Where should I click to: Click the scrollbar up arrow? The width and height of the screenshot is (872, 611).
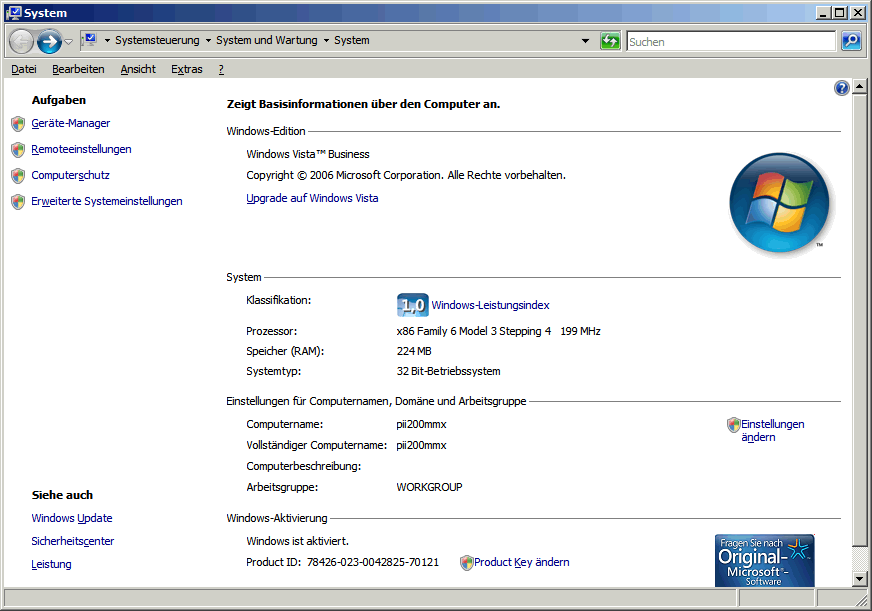pyautogui.click(x=859, y=86)
